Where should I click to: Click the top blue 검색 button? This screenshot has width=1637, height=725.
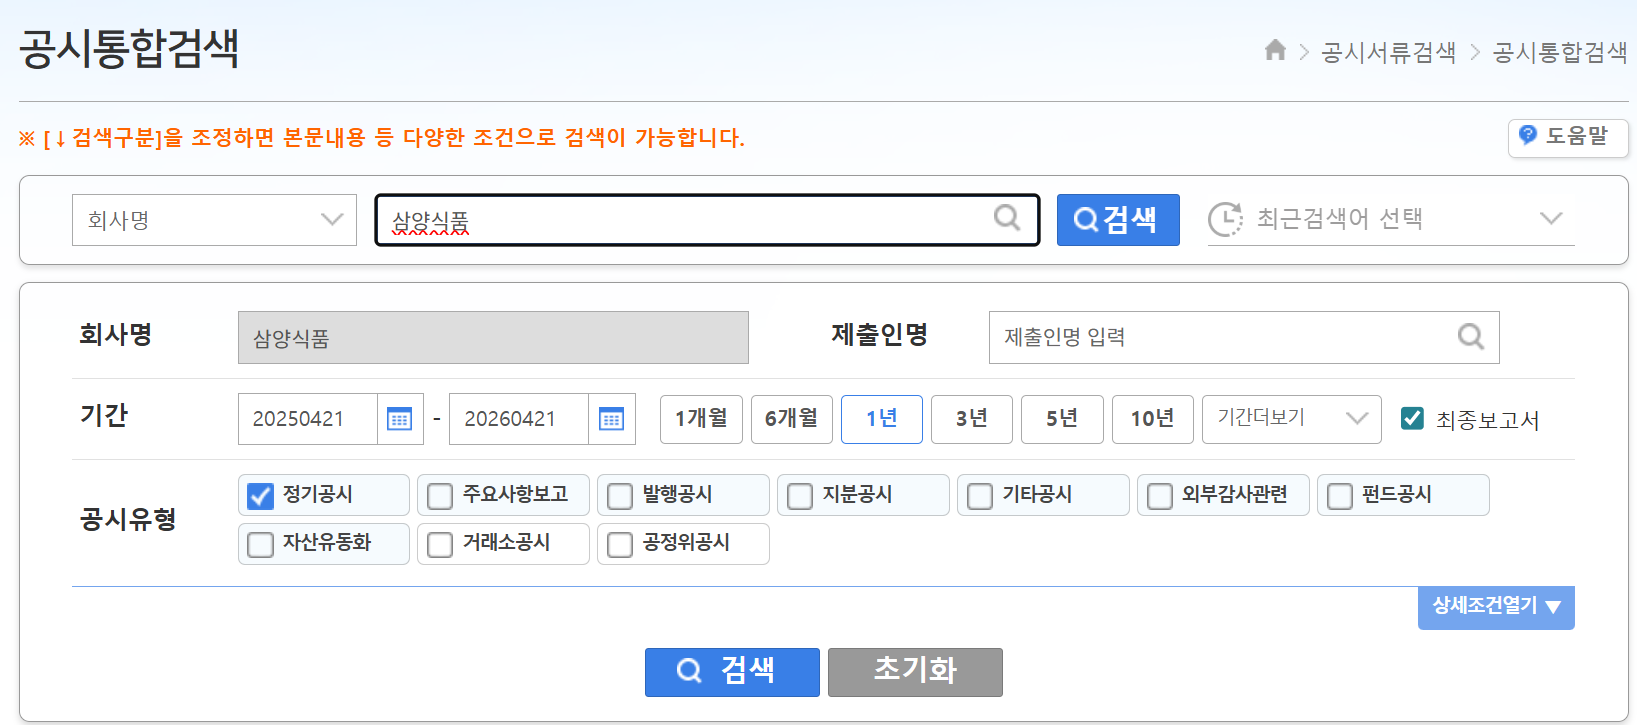[1118, 220]
